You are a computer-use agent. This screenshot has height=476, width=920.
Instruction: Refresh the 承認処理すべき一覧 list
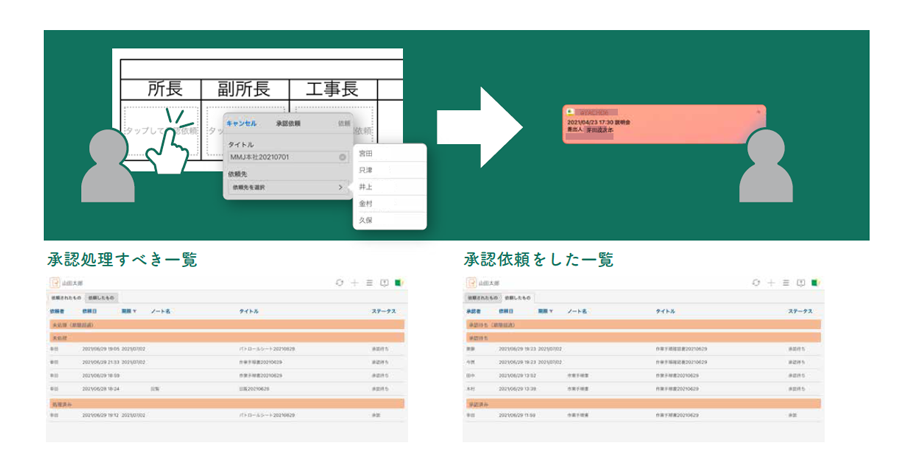[339, 283]
